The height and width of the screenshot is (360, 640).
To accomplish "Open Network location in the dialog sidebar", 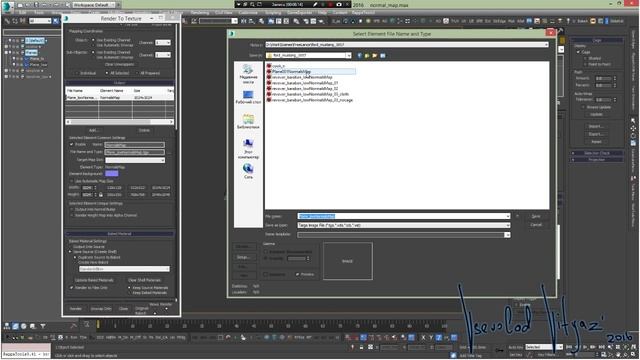I will [248, 171].
